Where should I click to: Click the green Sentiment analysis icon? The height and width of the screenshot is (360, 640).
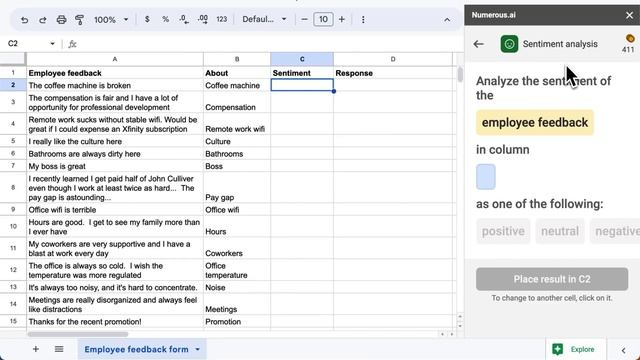[x=509, y=44]
